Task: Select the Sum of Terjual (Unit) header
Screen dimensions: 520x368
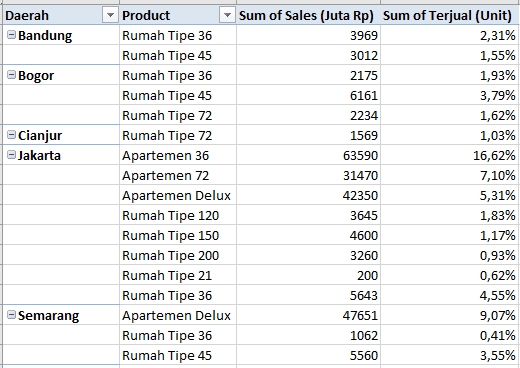Action: [450, 15]
